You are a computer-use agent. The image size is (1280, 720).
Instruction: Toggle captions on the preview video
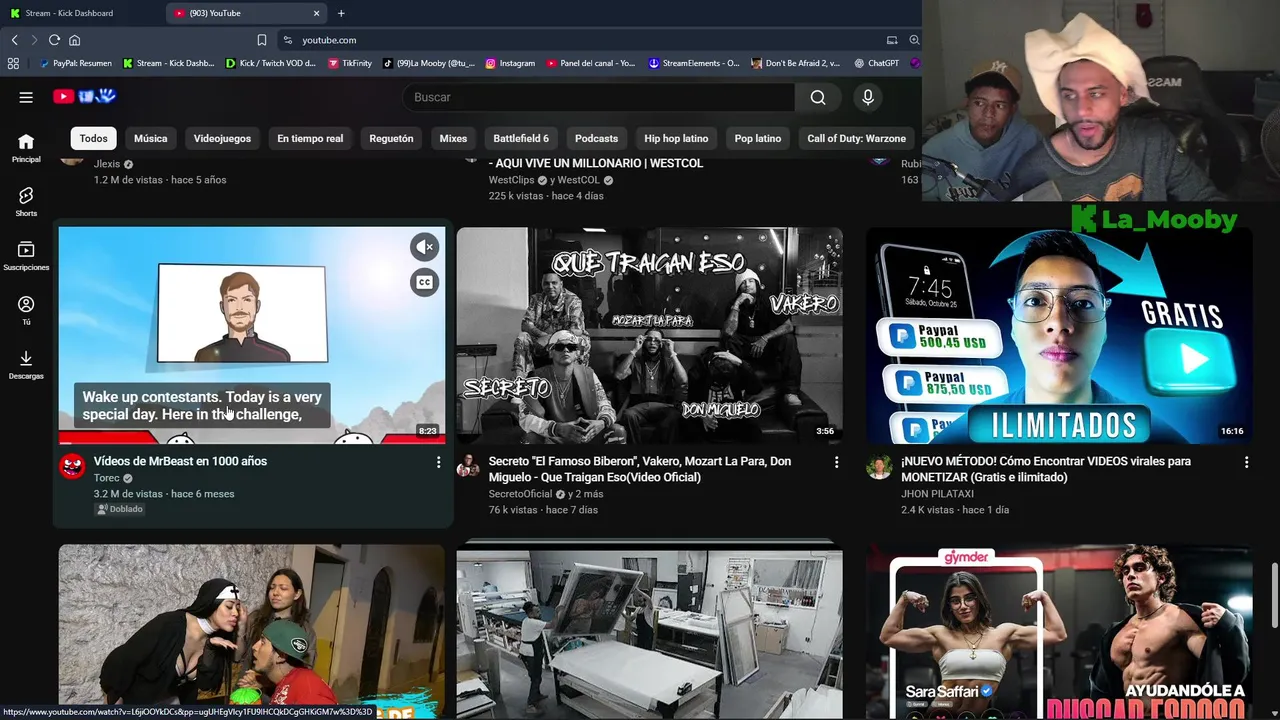[x=425, y=283]
